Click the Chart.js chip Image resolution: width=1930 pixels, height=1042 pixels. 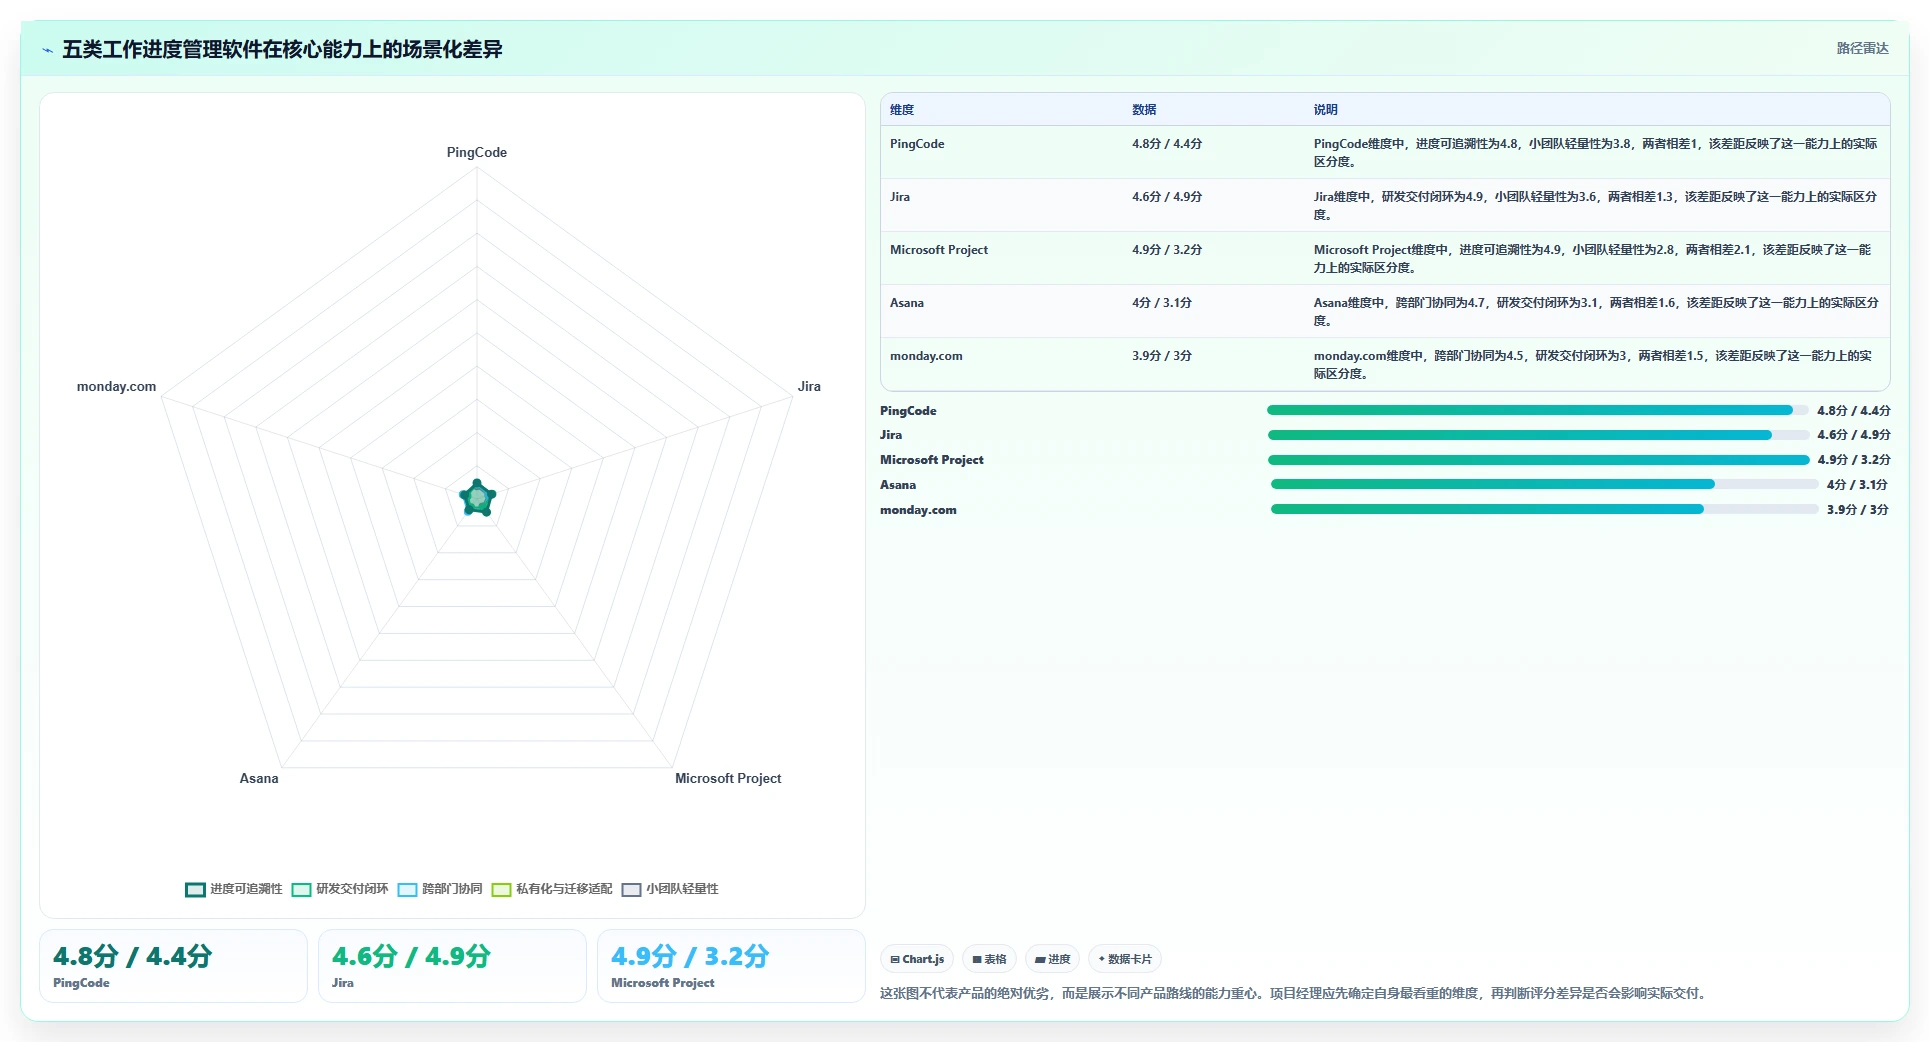pos(917,959)
